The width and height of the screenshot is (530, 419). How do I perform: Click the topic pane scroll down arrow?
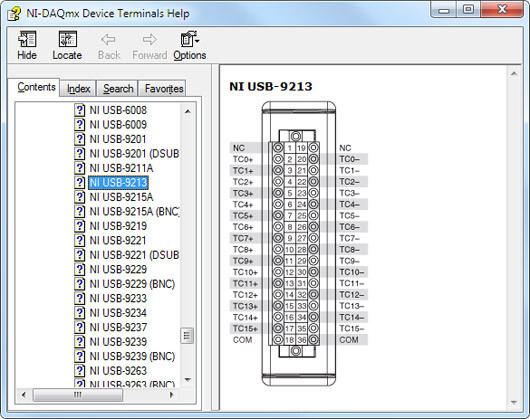coord(514,402)
